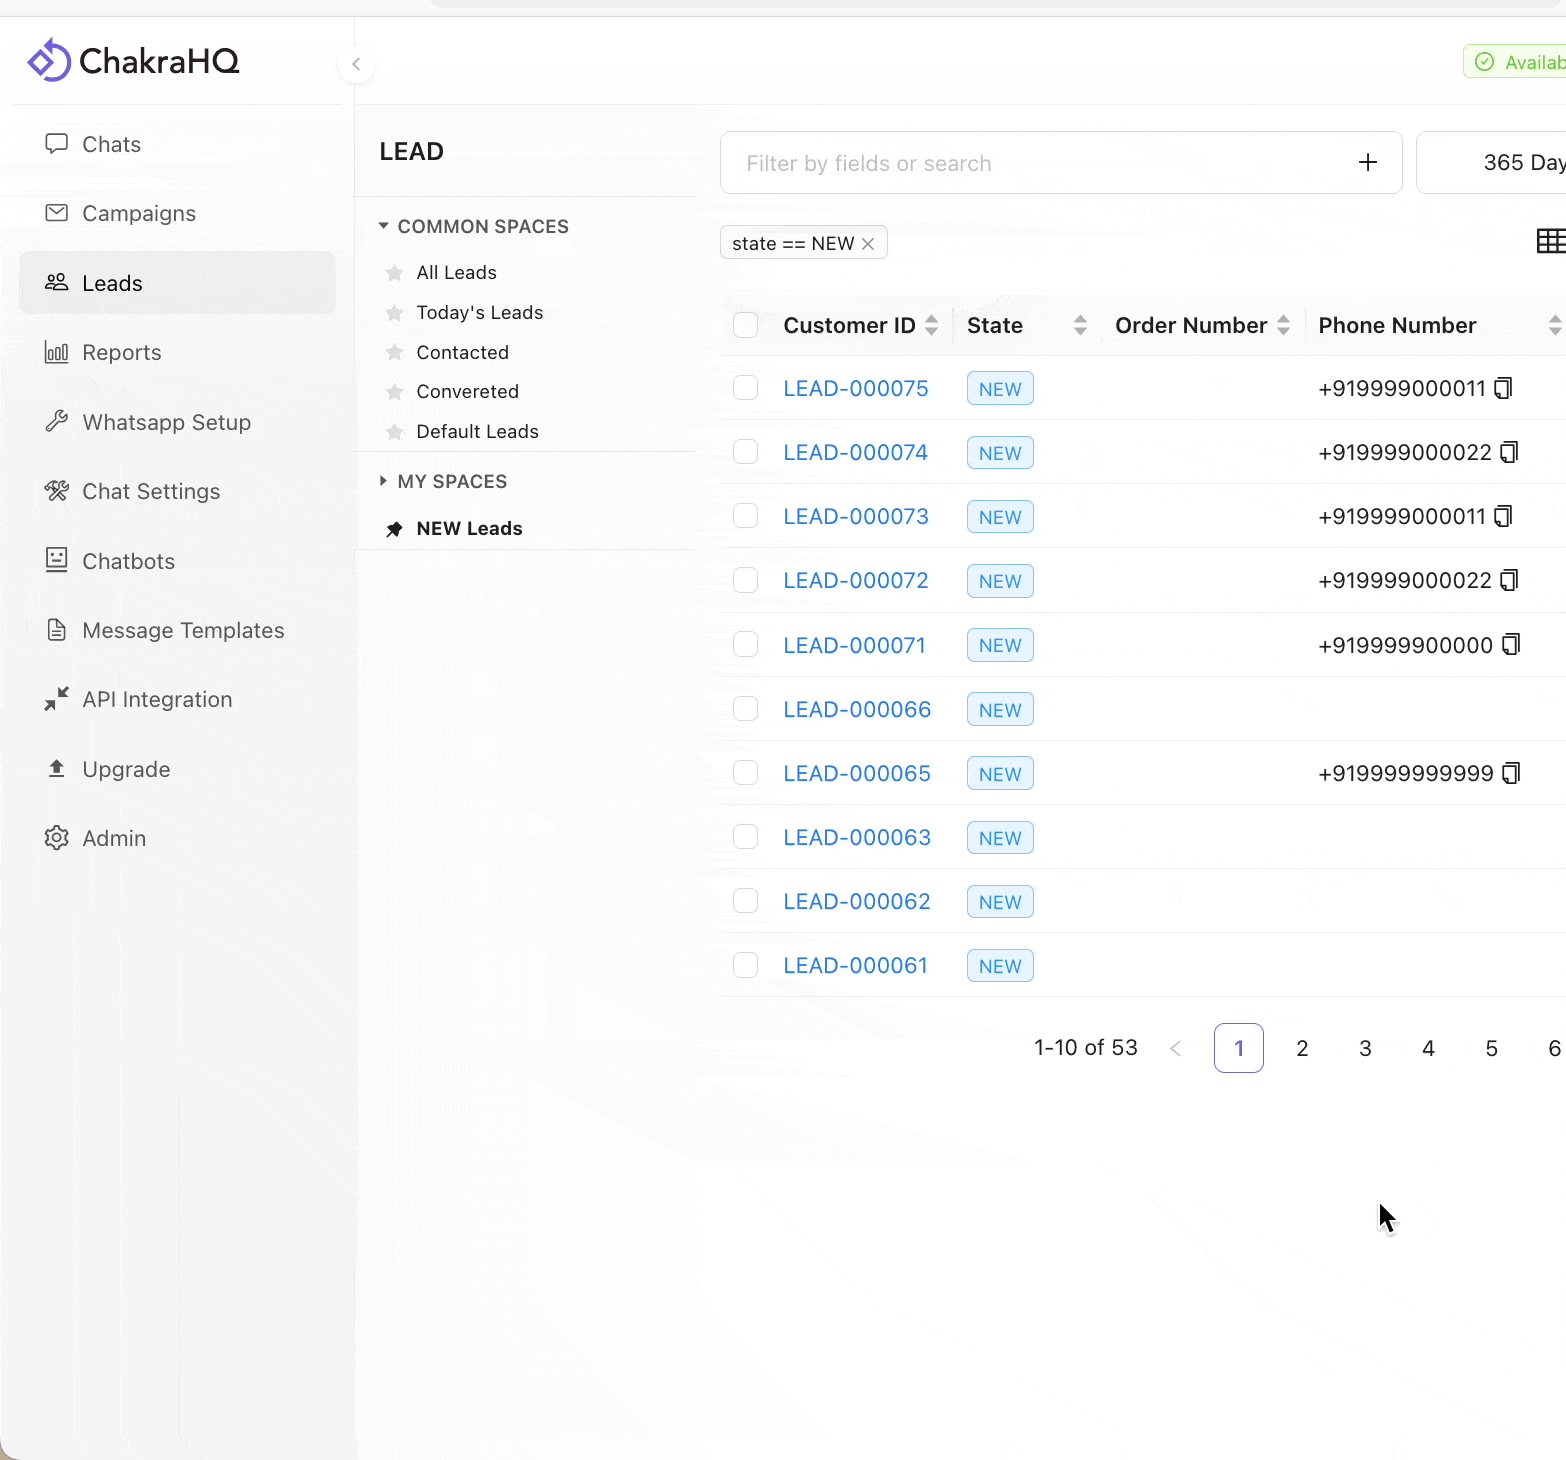Check the box for LEAD-000071
This screenshot has height=1460, width=1566.
(746, 645)
